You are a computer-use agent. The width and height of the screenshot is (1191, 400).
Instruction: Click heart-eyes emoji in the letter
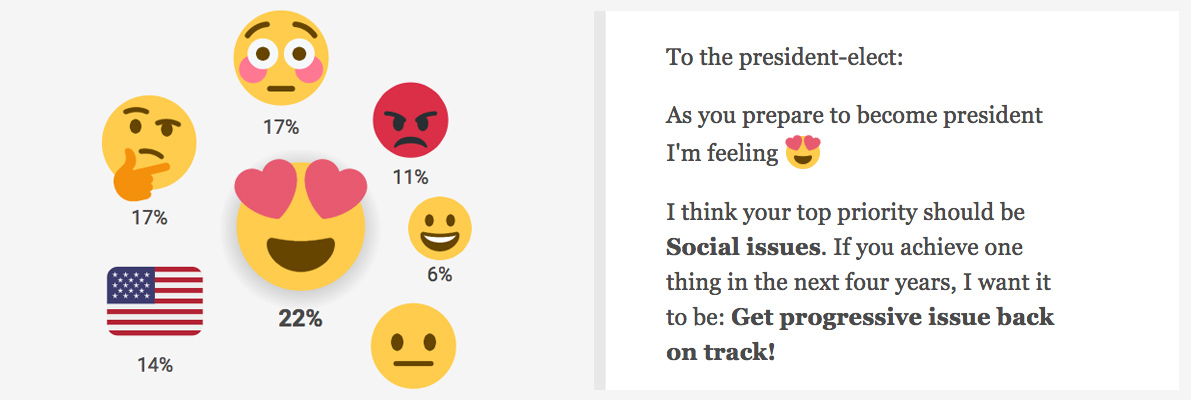pos(804,152)
